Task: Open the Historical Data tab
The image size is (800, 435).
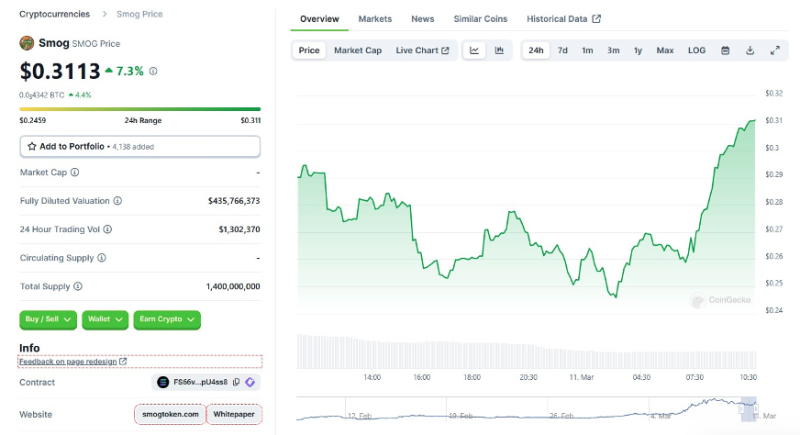Action: [564, 19]
